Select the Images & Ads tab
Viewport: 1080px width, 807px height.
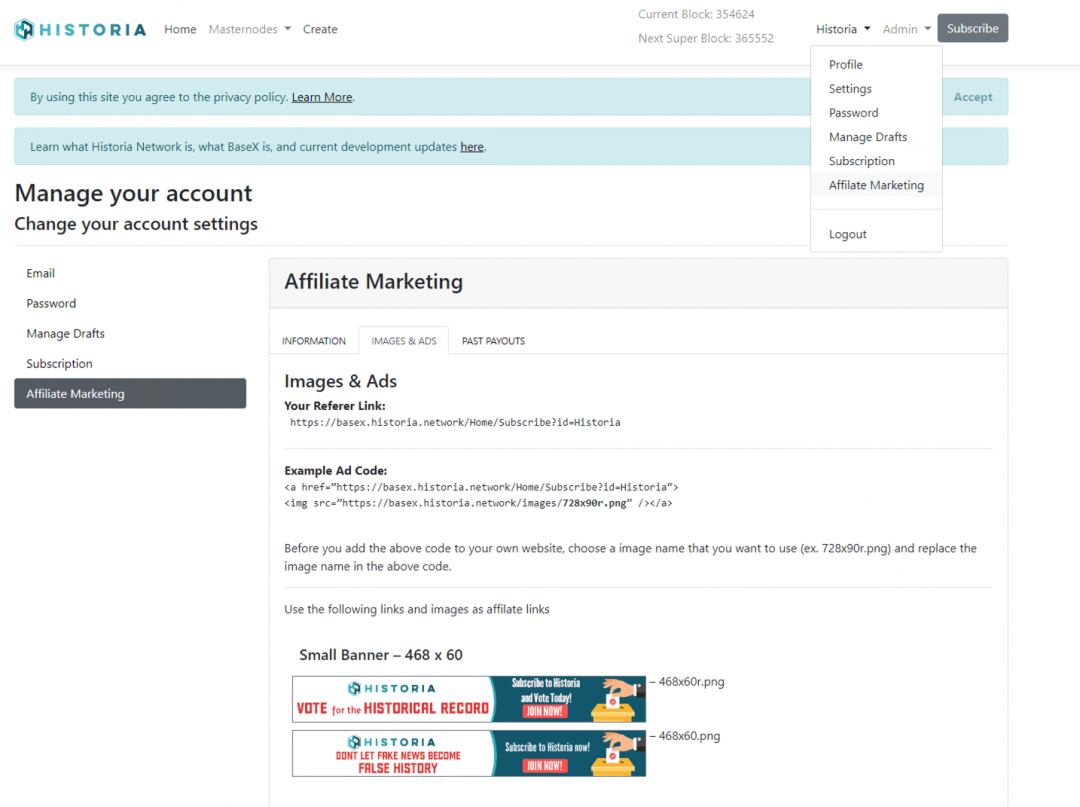[404, 341]
